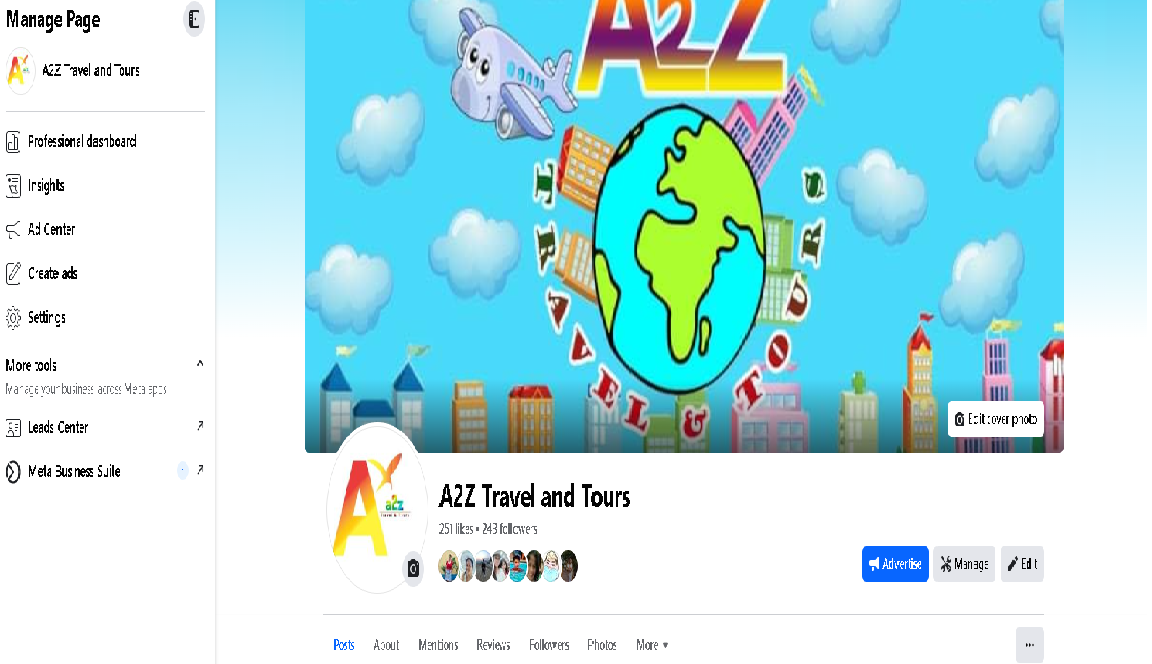The image size is (1152, 664).
Task: Open Professional dashboard from sidebar
Action: pos(105,141)
